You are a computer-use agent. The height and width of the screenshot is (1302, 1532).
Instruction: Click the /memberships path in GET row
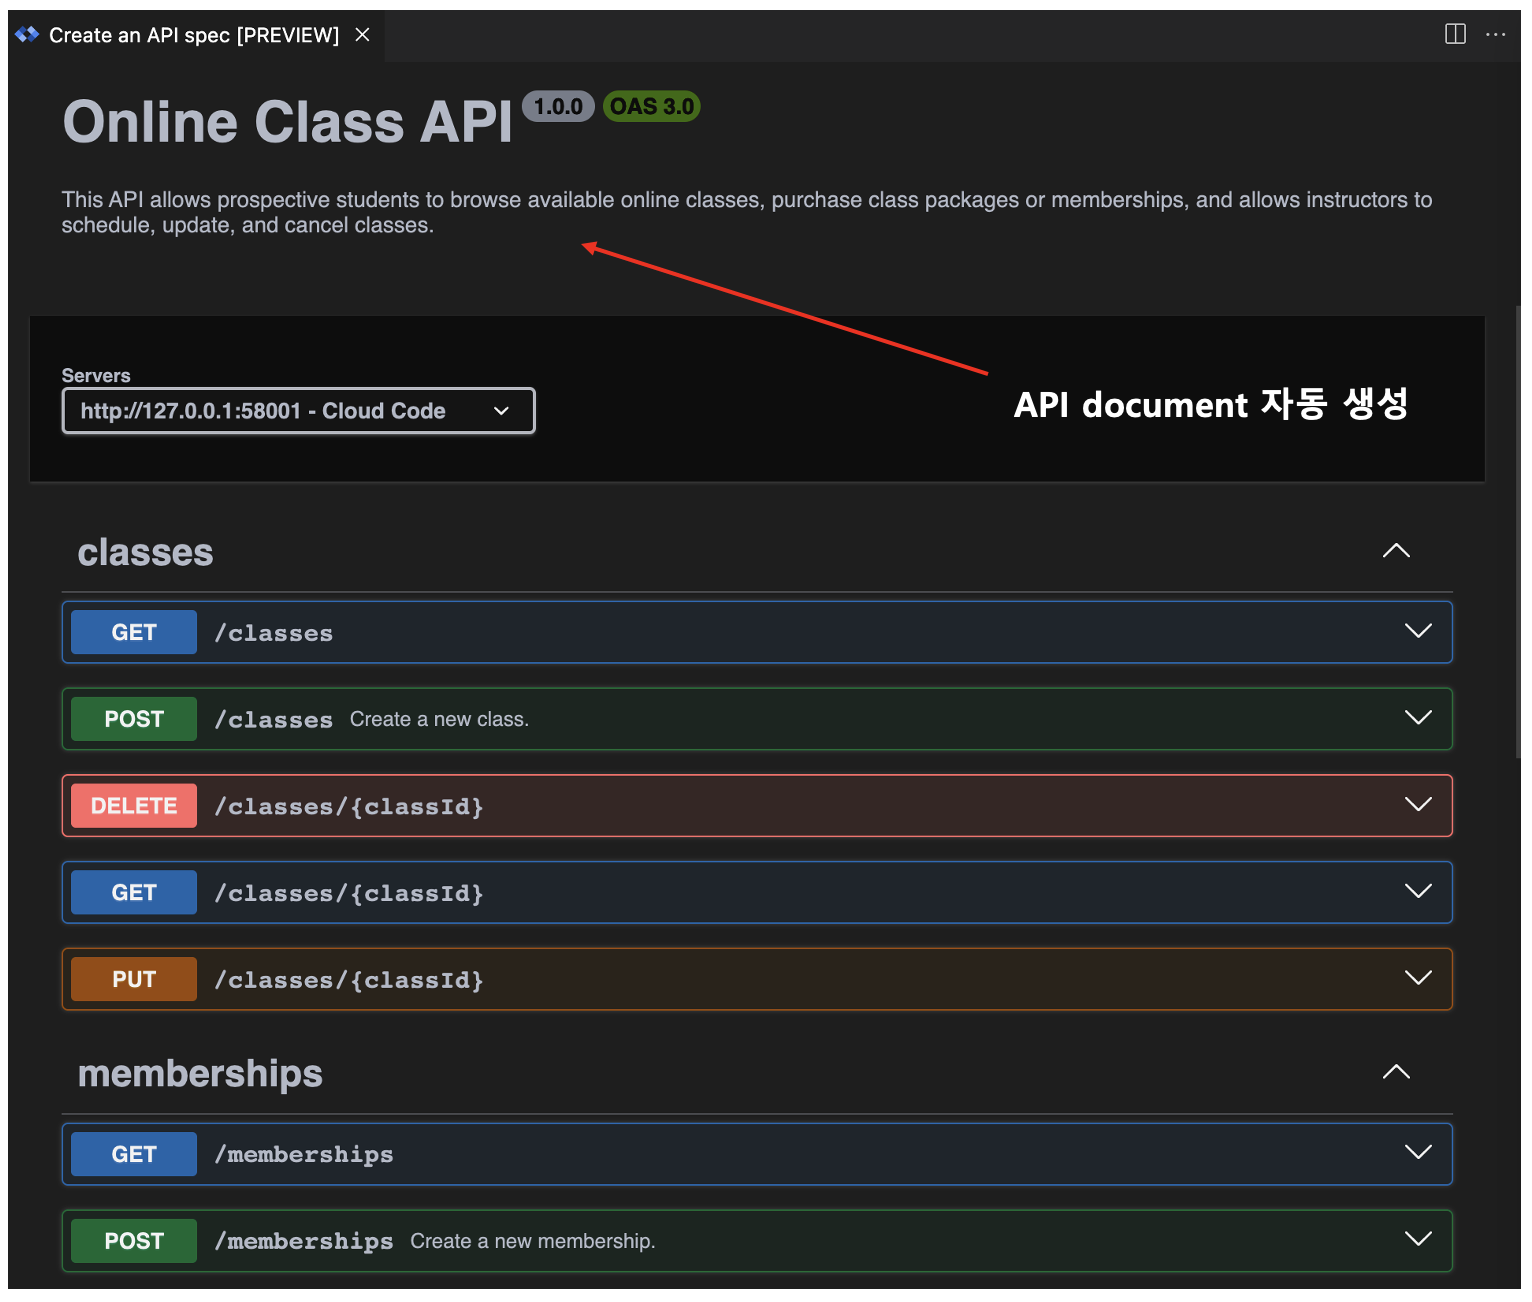pos(304,1155)
